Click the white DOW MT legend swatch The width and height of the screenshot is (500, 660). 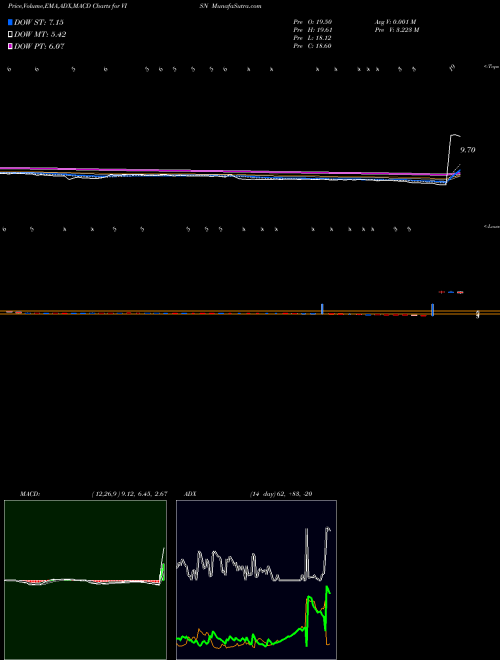coord(10,35)
